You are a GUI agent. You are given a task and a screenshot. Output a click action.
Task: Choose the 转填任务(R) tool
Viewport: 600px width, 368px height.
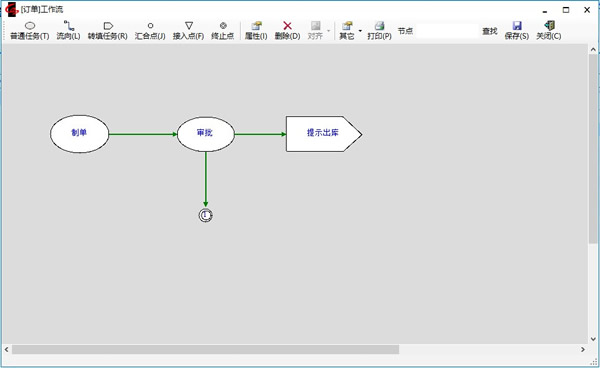pyautogui.click(x=108, y=31)
